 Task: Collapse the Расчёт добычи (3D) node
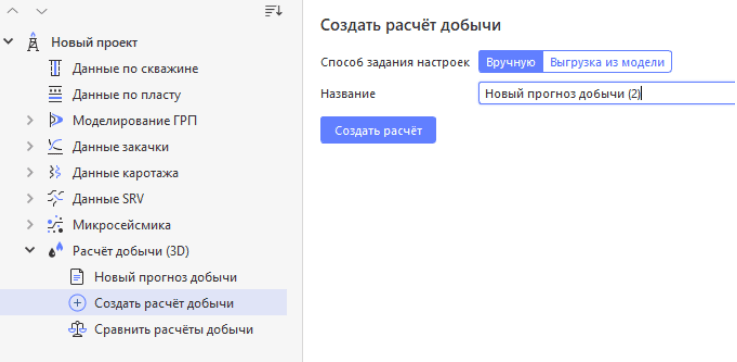[30, 251]
